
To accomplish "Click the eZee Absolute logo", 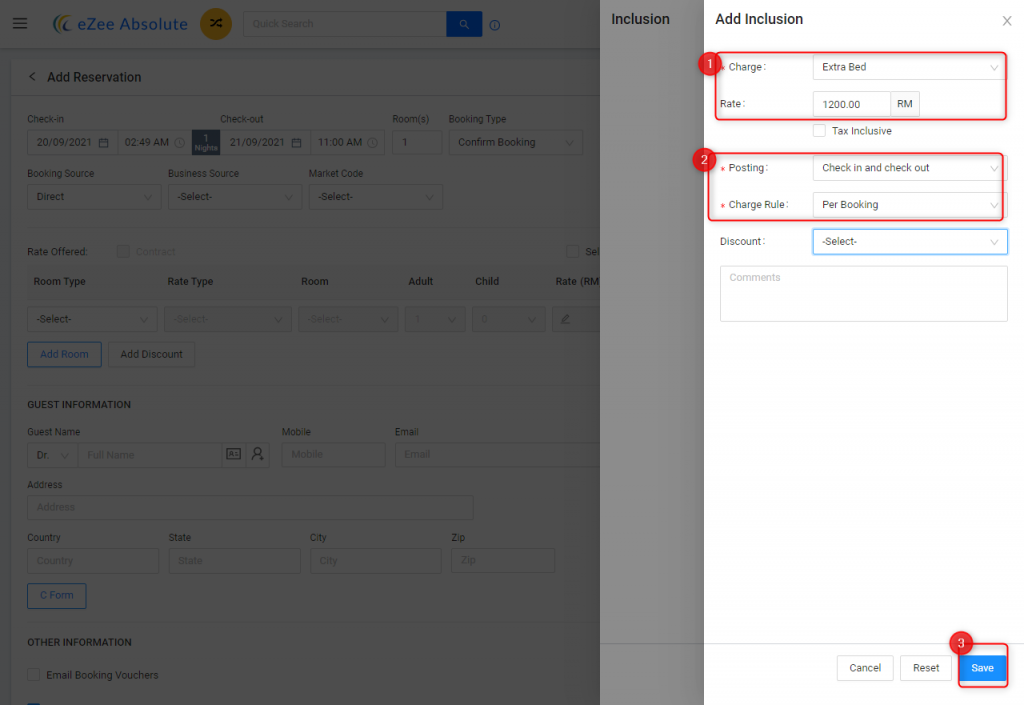I will [120, 24].
